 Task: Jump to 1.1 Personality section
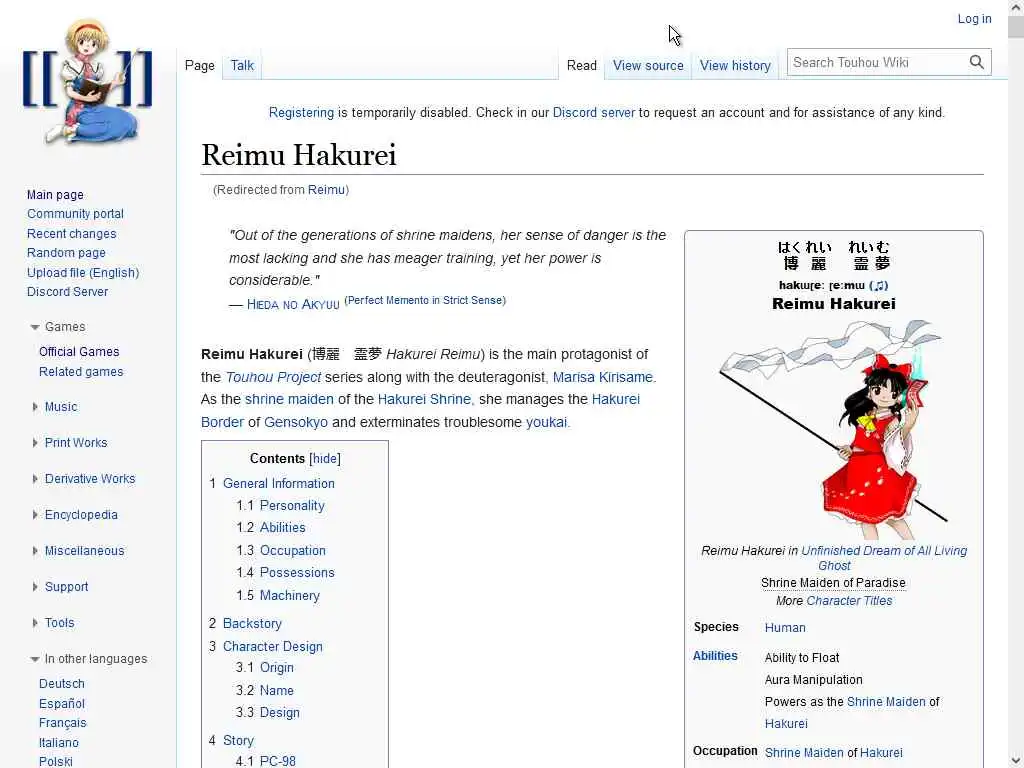[x=292, y=505]
